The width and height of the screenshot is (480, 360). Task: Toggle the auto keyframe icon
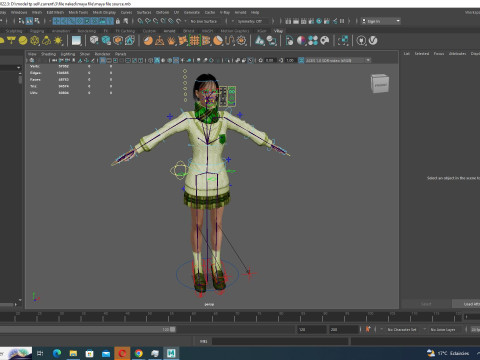coord(368,329)
